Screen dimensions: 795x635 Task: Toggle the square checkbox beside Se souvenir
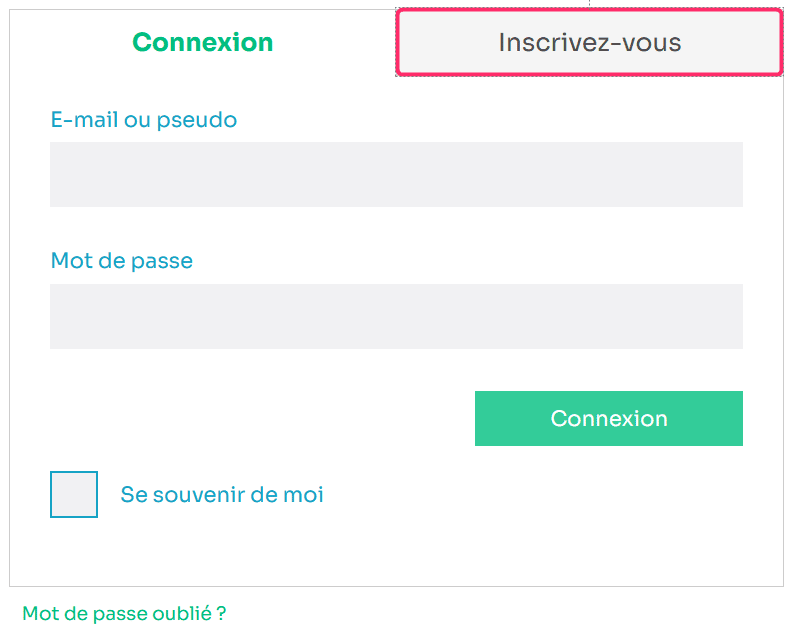click(x=74, y=494)
